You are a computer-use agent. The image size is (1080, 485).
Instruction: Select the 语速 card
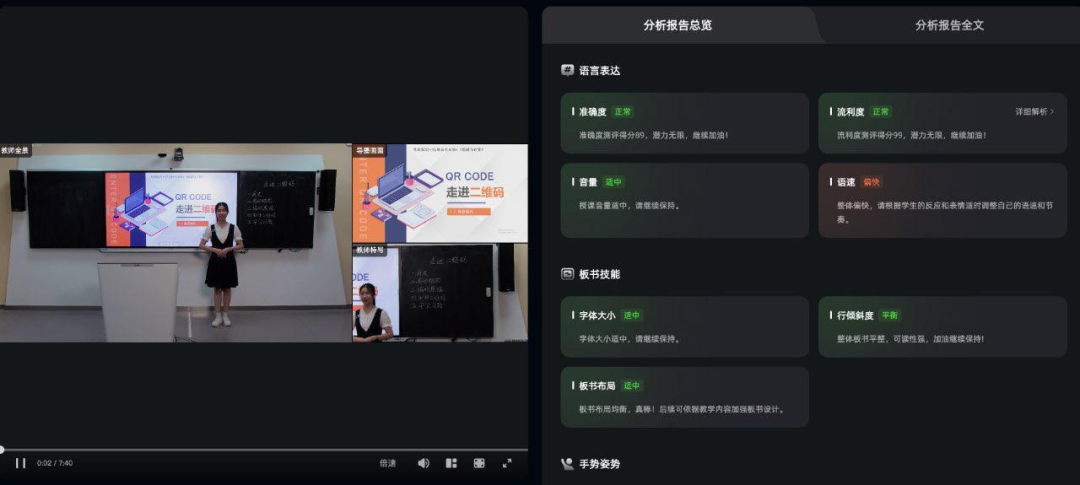942,200
